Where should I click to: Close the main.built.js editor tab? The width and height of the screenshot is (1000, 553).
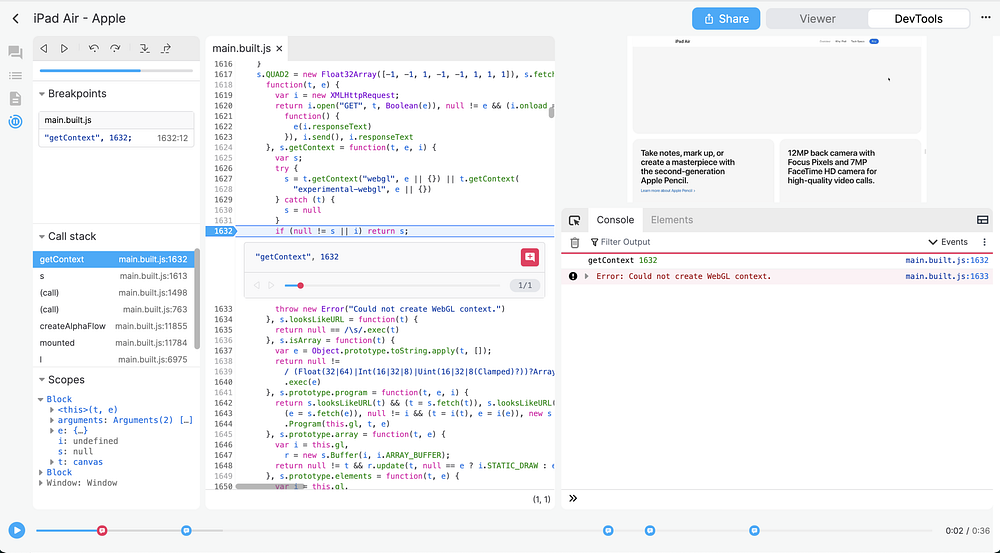(x=279, y=48)
